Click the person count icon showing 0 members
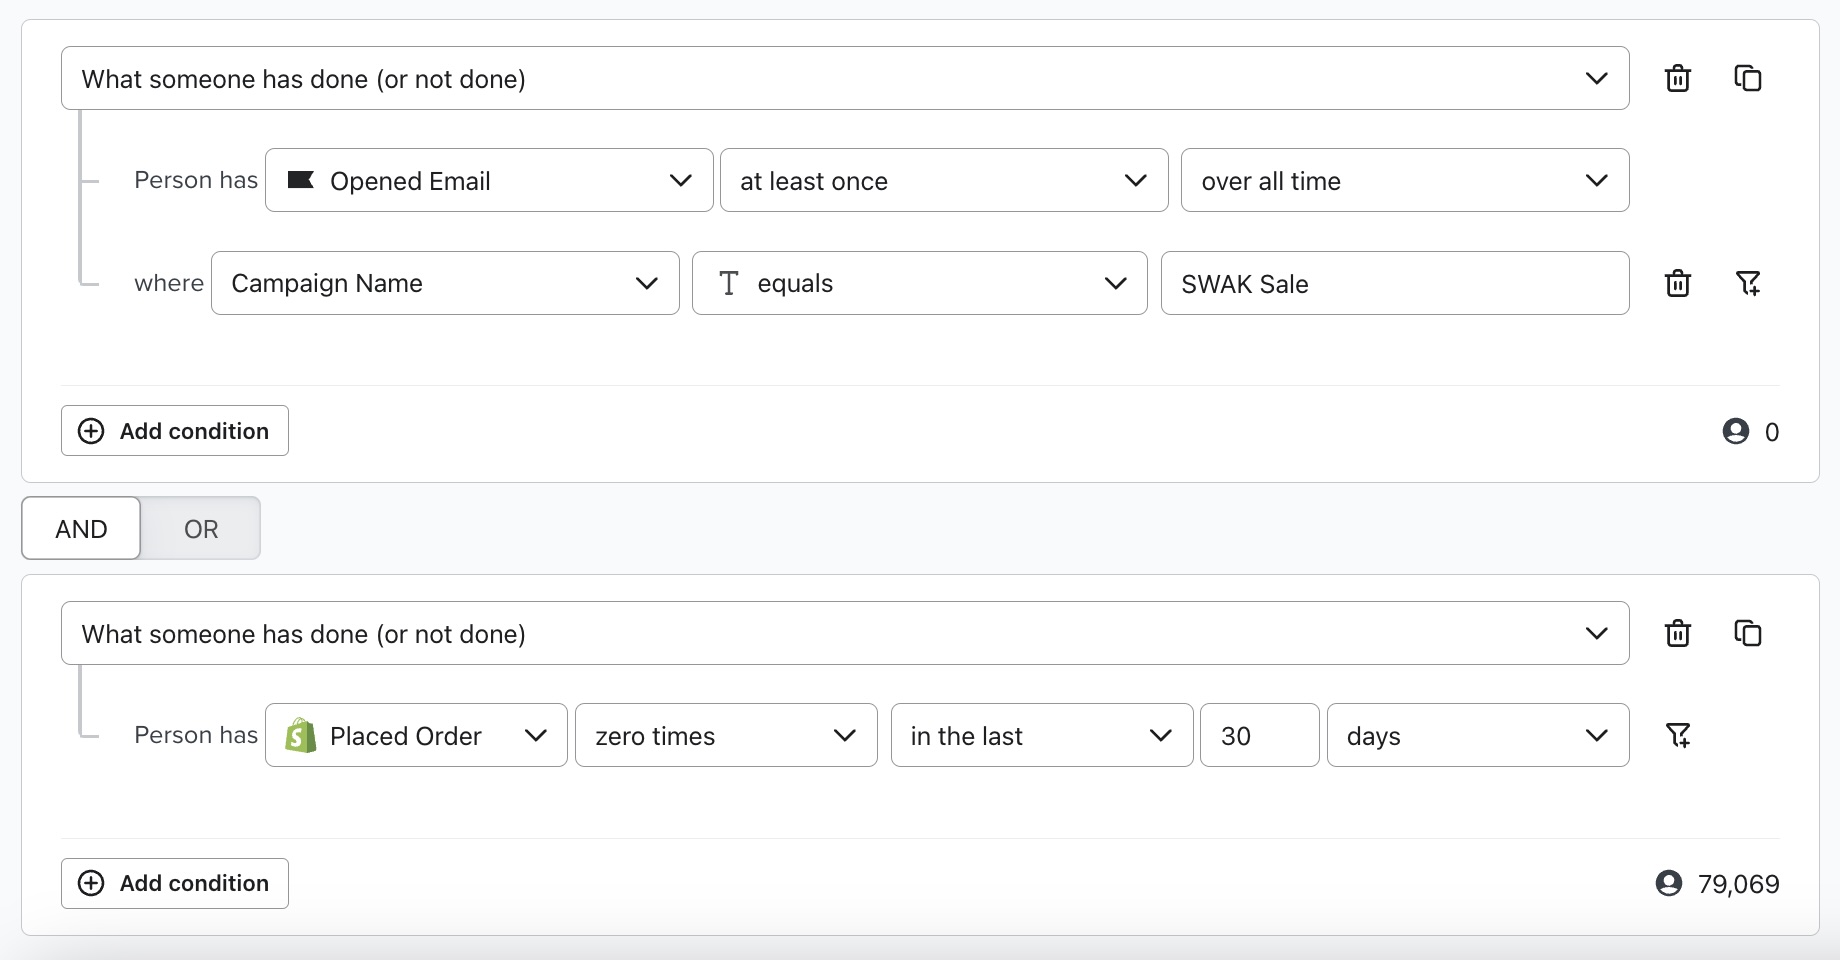This screenshot has width=1840, height=960. point(1736,431)
